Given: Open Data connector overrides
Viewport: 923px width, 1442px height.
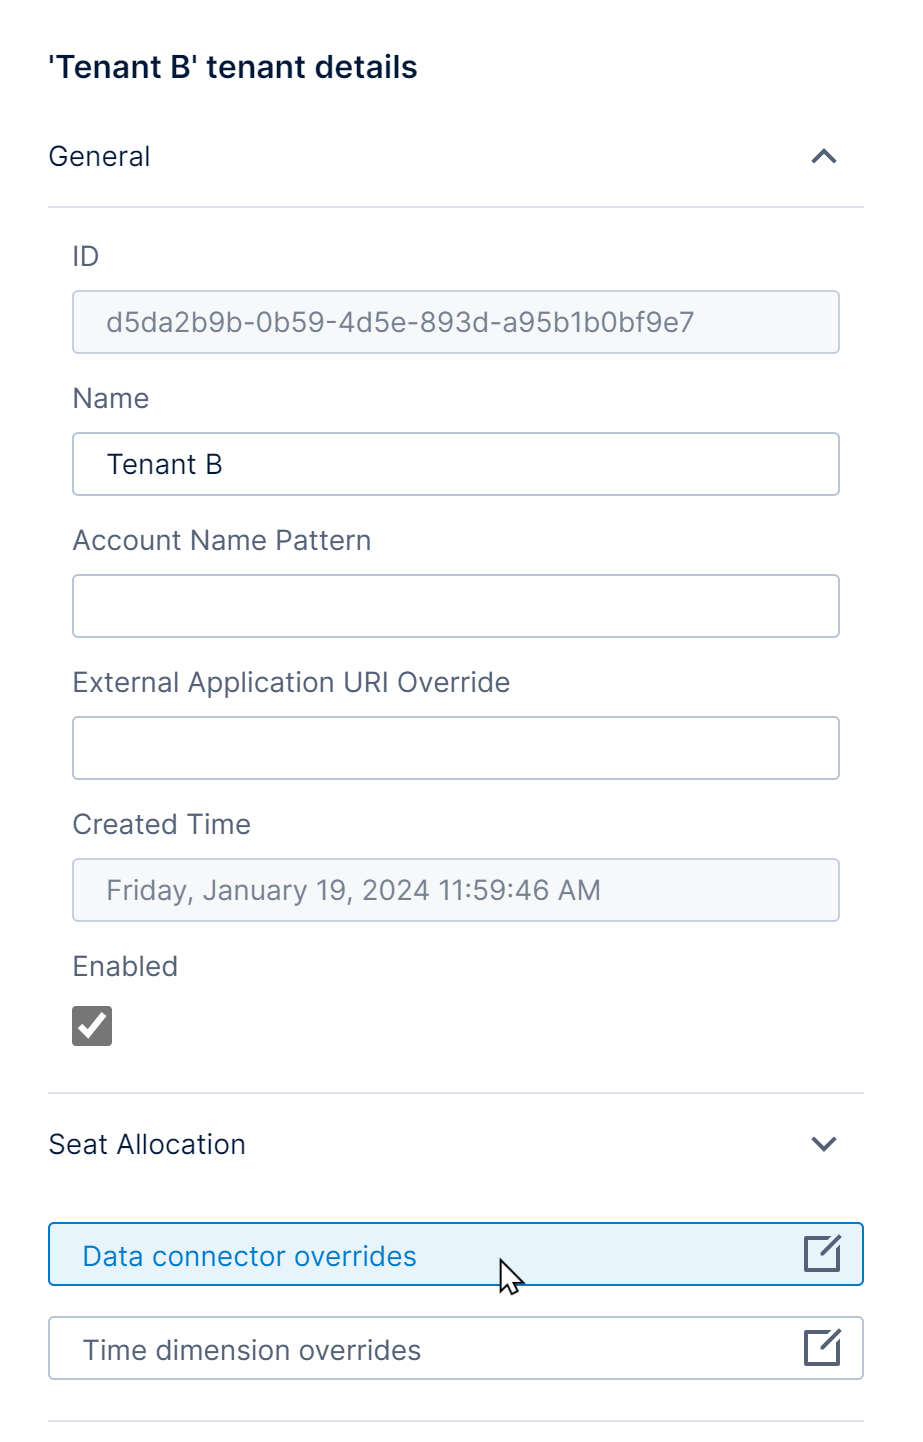Looking at the screenshot, I should 250,1256.
